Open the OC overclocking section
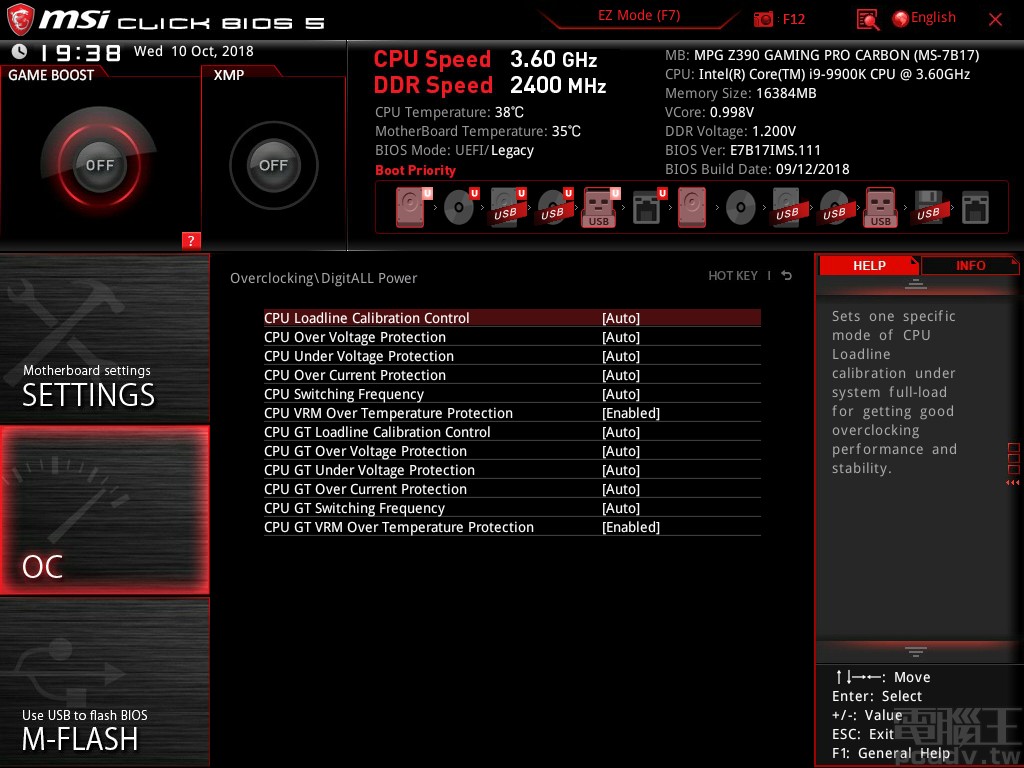The image size is (1024, 768). [104, 510]
